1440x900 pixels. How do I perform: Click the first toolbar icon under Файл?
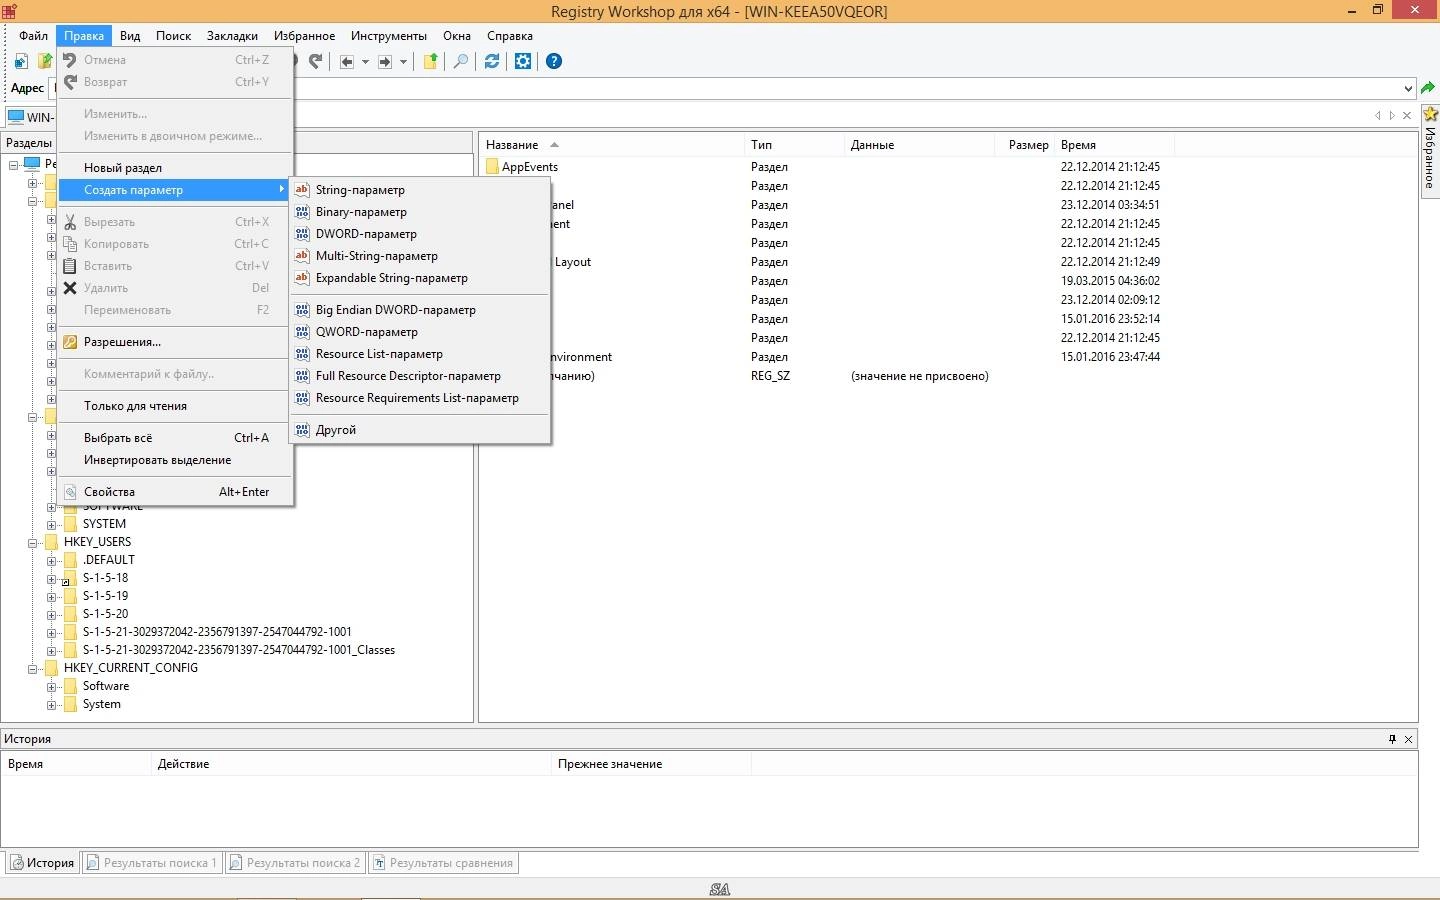click(21, 62)
